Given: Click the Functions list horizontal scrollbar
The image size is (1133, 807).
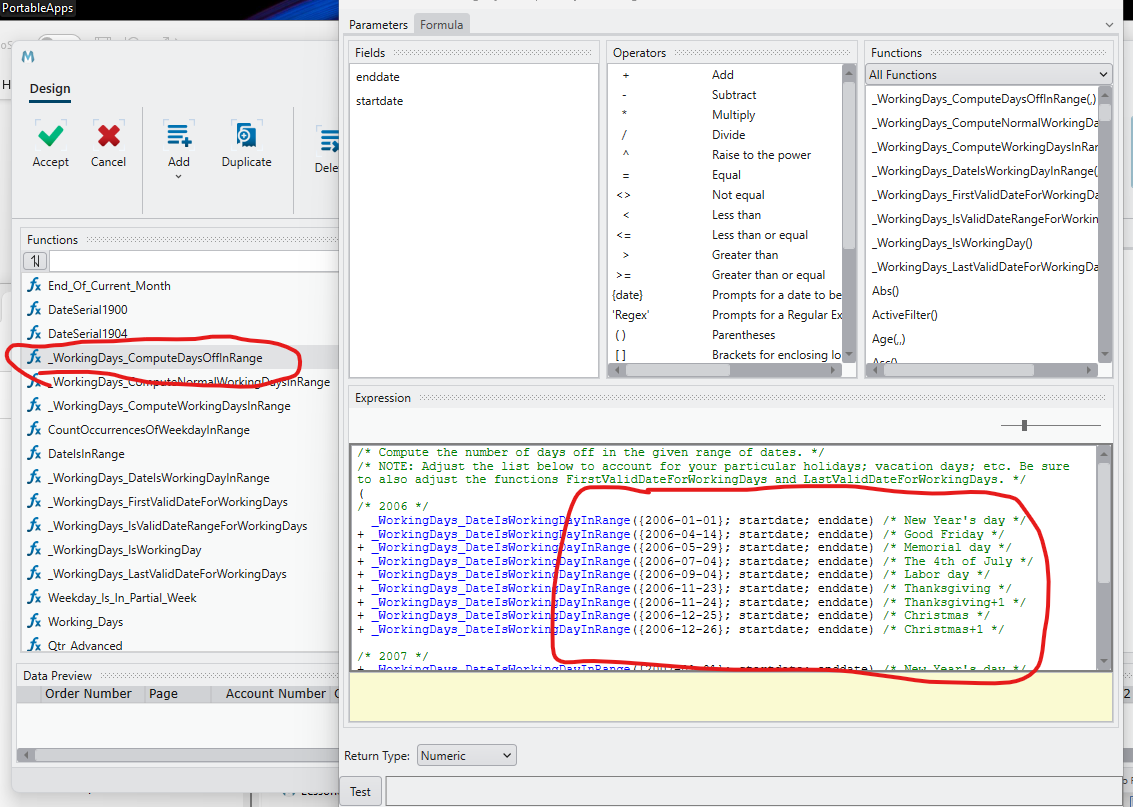Looking at the screenshot, I should 983,369.
